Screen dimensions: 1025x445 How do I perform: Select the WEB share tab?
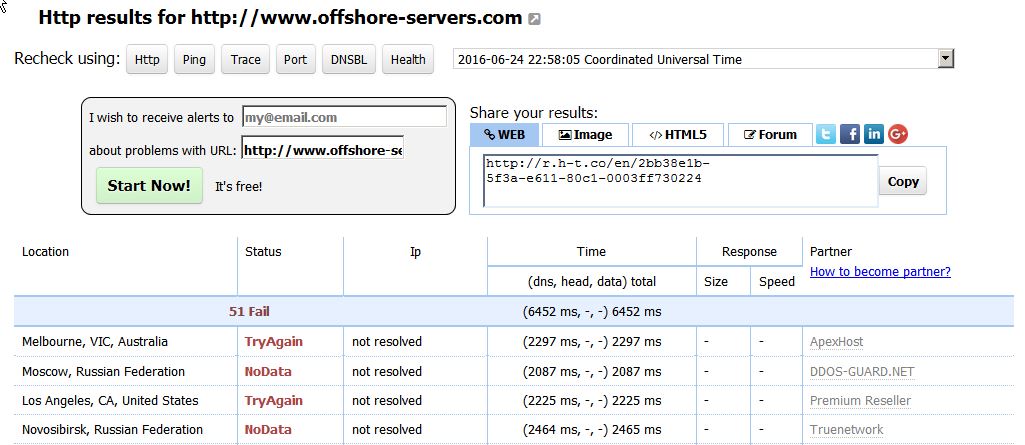pos(504,135)
